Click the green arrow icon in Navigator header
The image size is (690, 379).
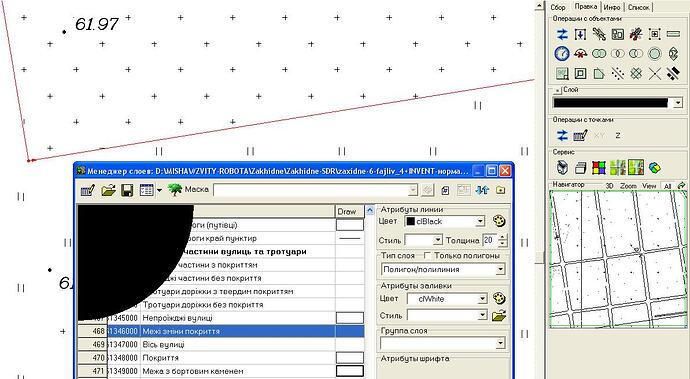click(x=682, y=186)
